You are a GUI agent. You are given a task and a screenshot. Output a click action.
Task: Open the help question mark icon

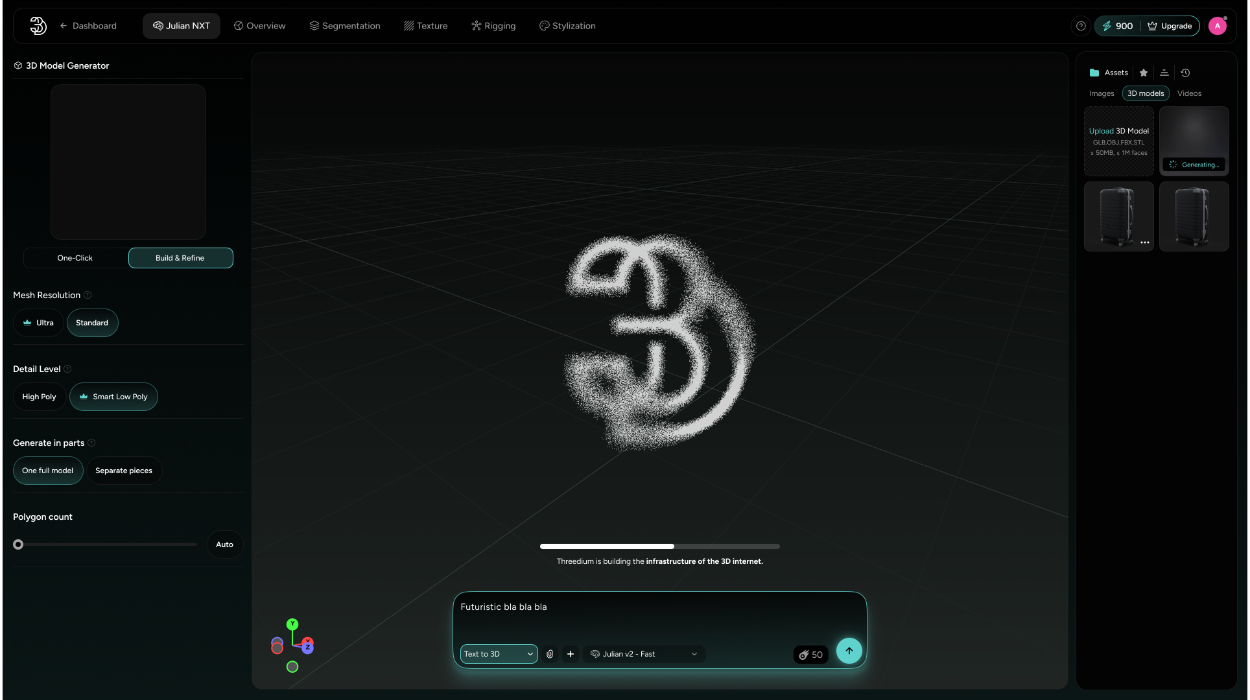point(1080,26)
